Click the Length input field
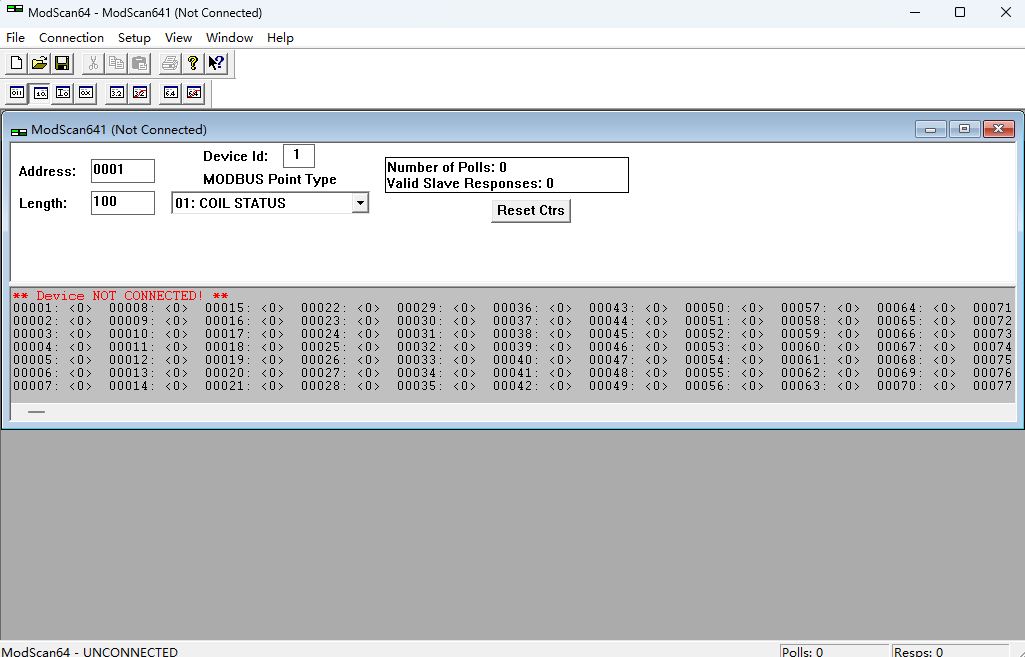The width and height of the screenshot is (1025, 657). click(x=122, y=203)
